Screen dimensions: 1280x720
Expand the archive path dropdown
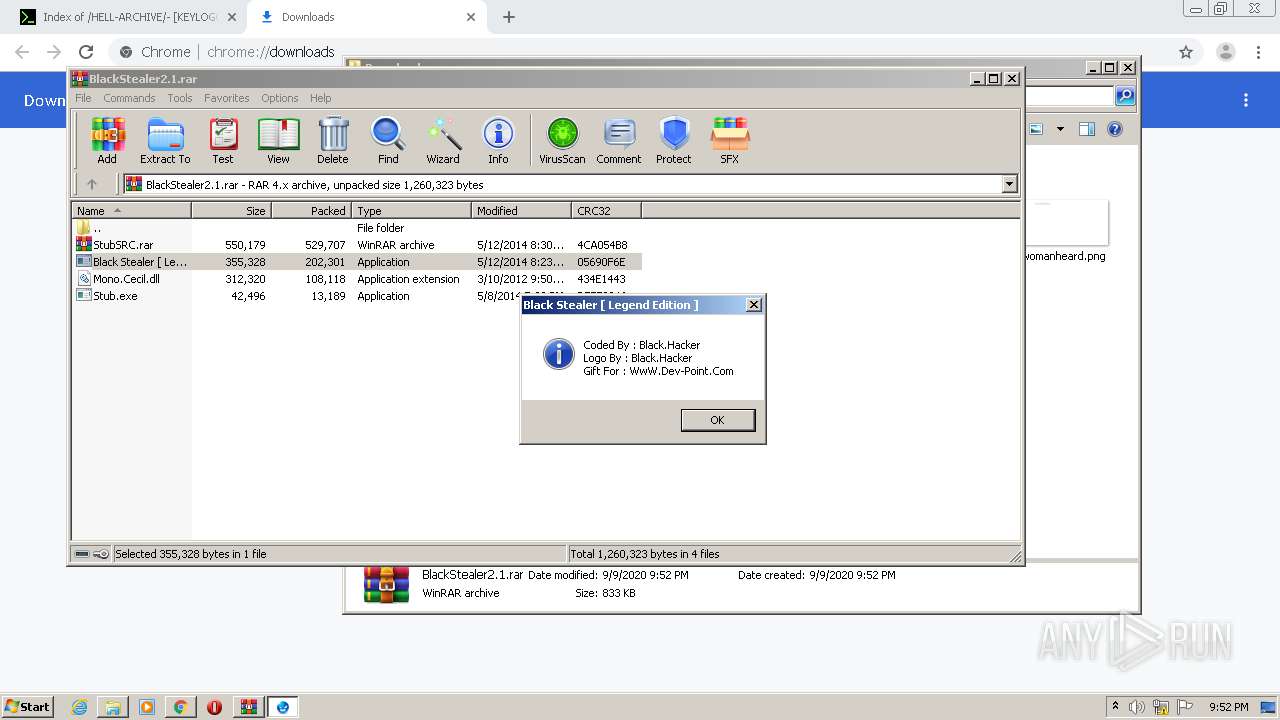tap(1009, 184)
